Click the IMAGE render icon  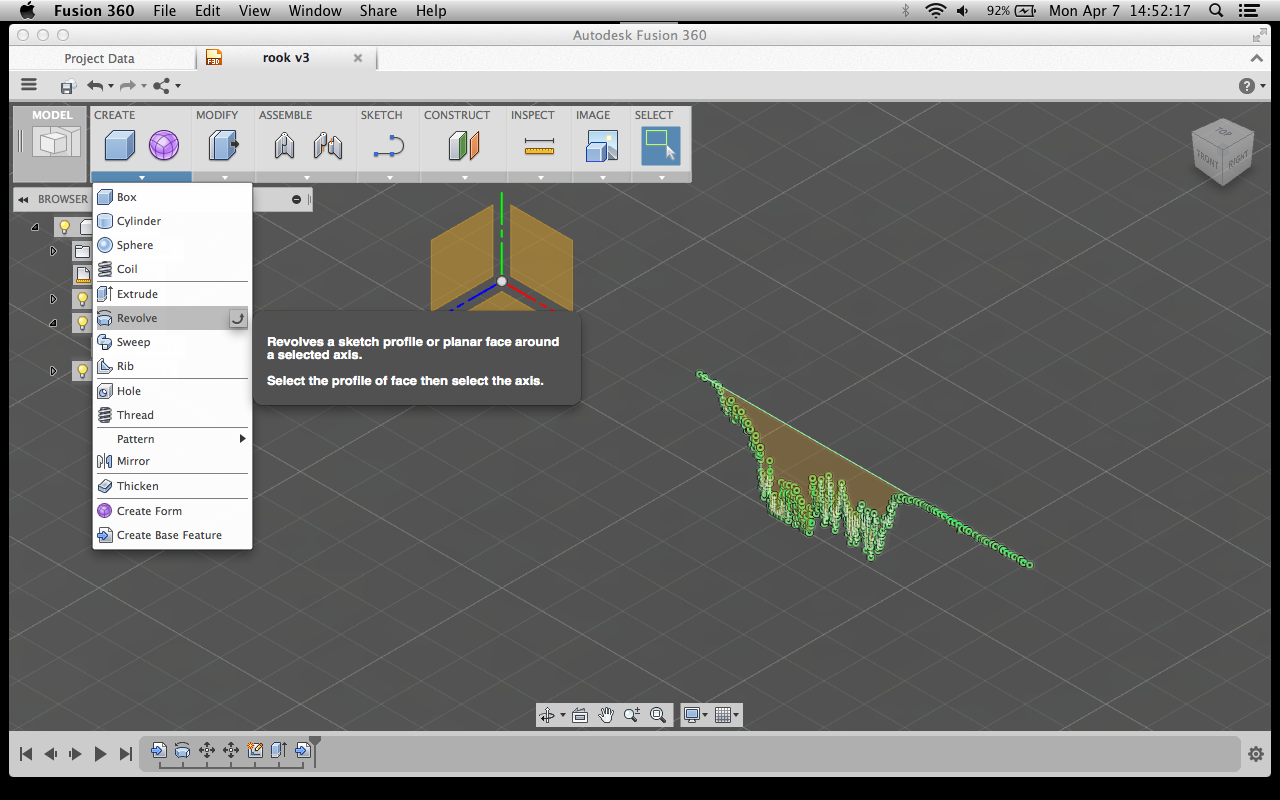pyautogui.click(x=602, y=146)
